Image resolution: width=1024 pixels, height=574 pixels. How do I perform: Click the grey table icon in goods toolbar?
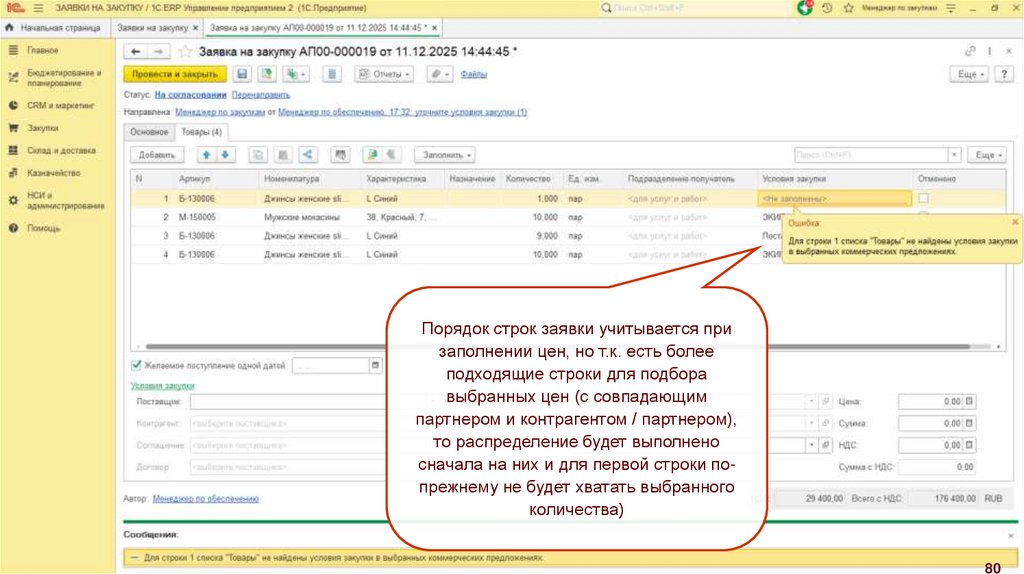[x=283, y=155]
